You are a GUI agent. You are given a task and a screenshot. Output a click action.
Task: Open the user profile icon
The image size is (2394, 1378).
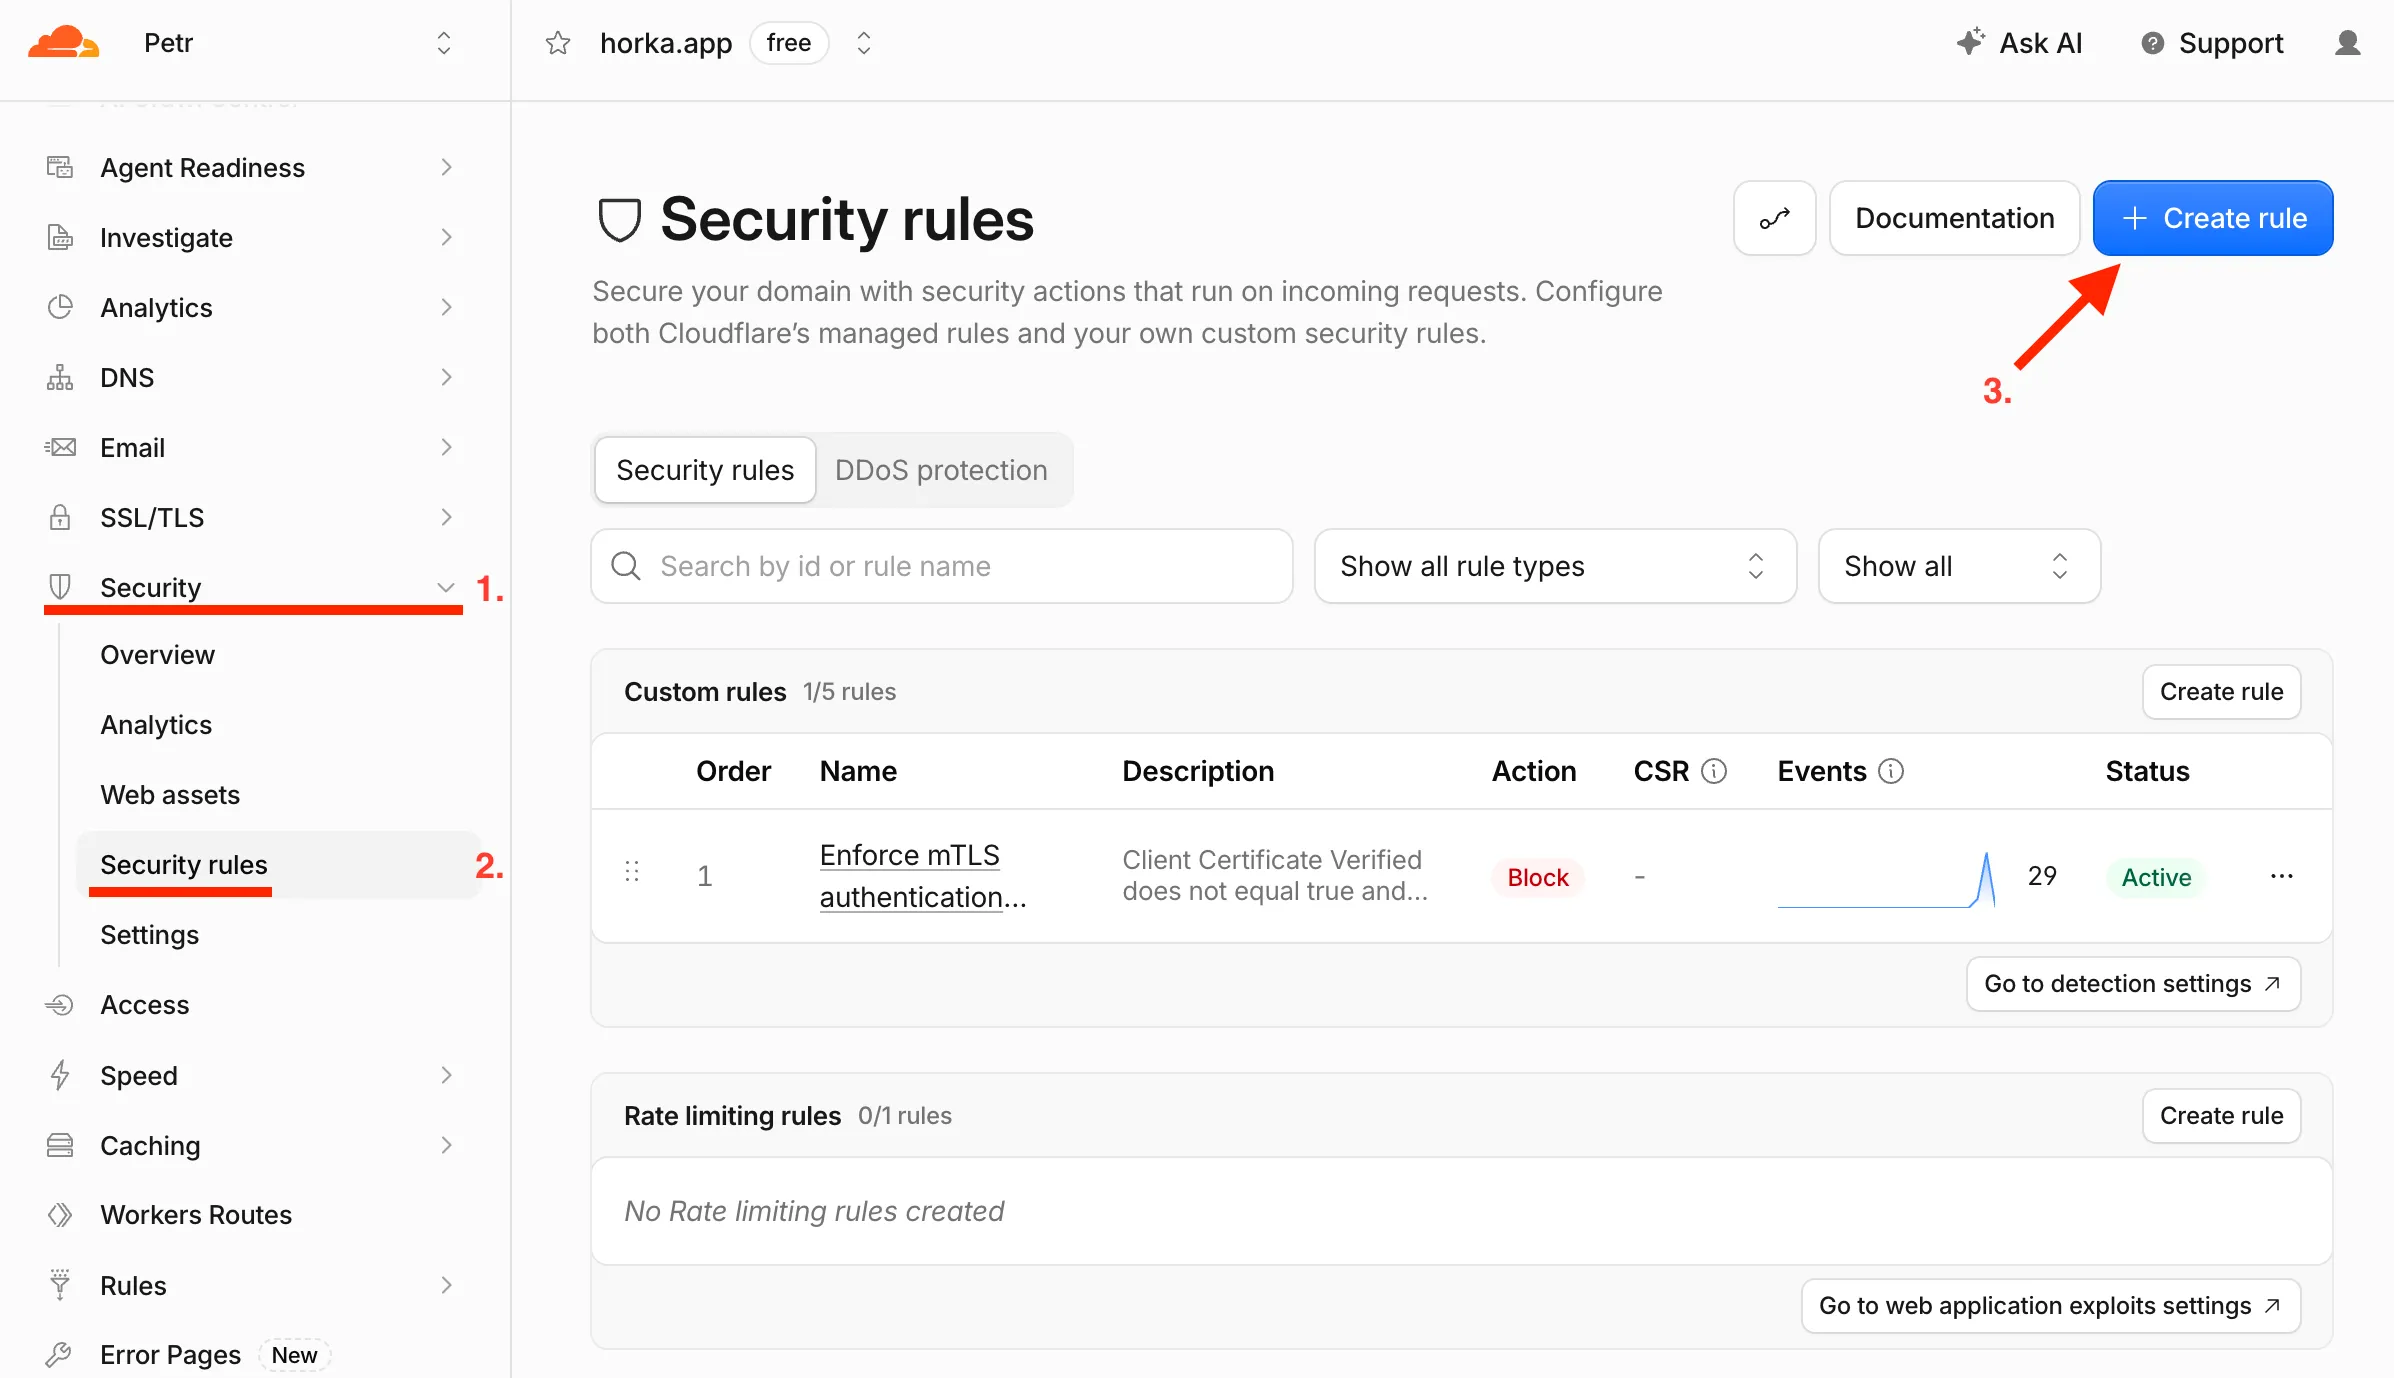pyautogui.click(x=2347, y=43)
